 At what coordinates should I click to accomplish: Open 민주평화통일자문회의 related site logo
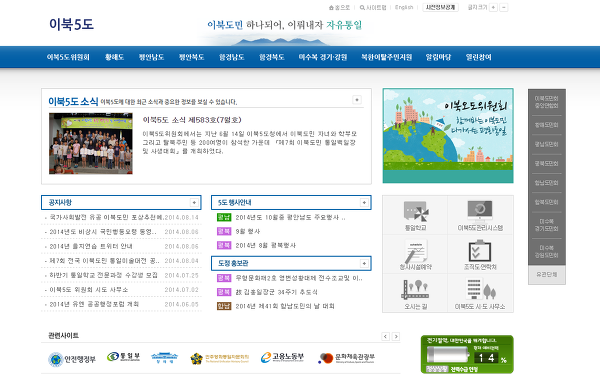(220, 358)
